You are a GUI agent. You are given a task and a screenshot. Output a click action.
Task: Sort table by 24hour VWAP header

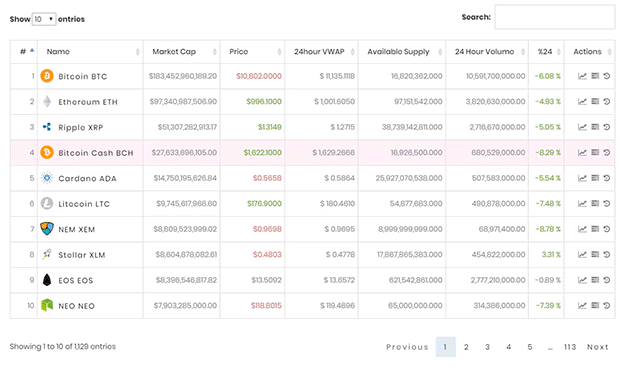[x=321, y=51]
